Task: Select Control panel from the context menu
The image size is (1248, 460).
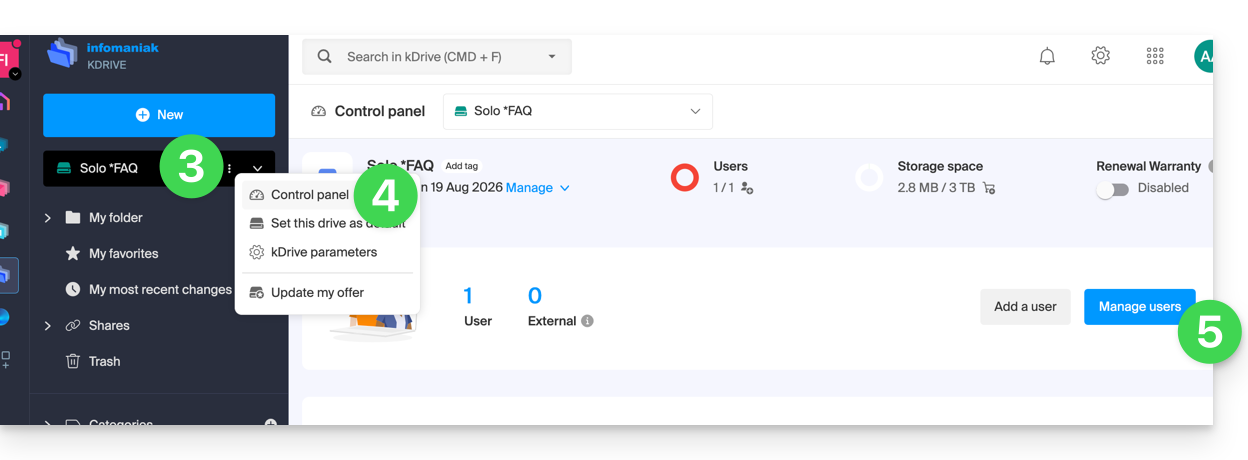Action: point(309,195)
